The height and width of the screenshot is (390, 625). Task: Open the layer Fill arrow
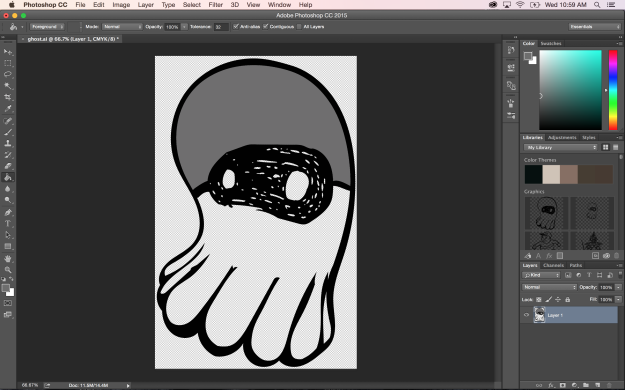tap(619, 299)
